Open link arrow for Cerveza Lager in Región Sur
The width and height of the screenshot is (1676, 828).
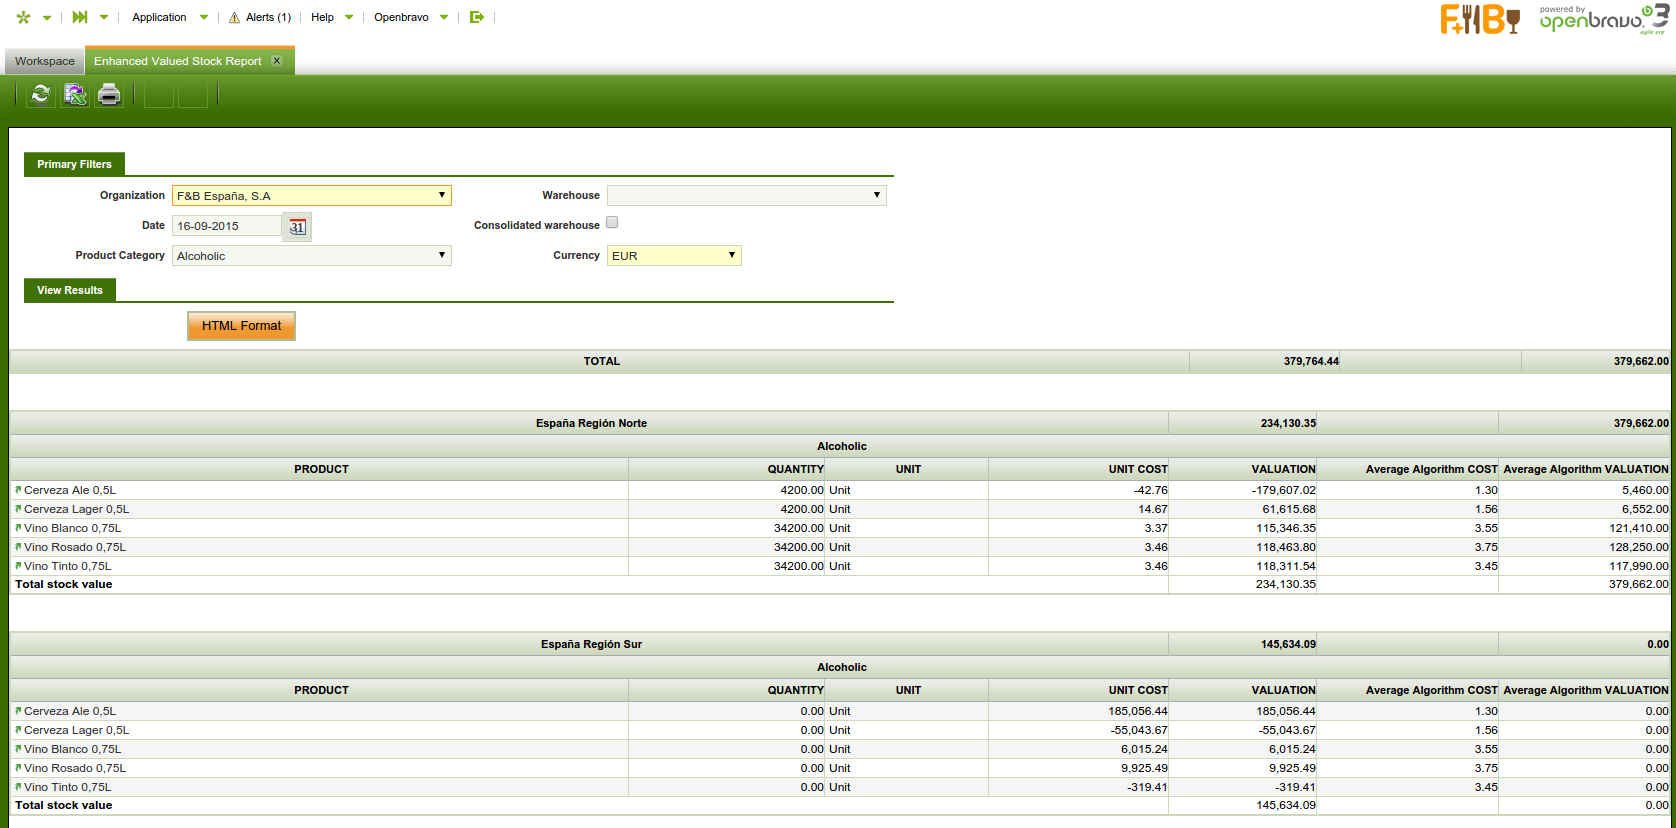coord(18,730)
